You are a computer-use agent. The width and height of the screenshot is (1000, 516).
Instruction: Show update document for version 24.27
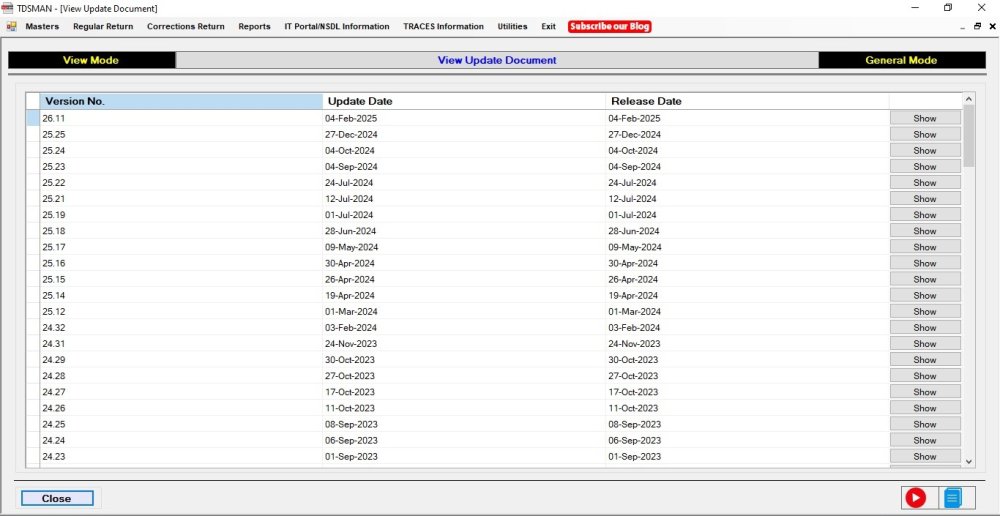pos(925,392)
